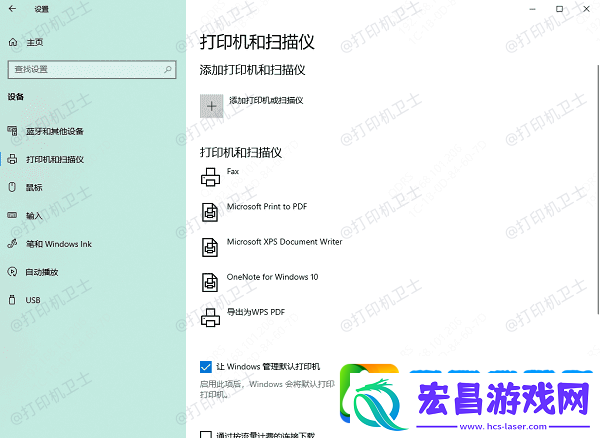Uncheck 让 Windows 管理默认打印机 checkbox
600x438 pixels.
click(x=206, y=366)
